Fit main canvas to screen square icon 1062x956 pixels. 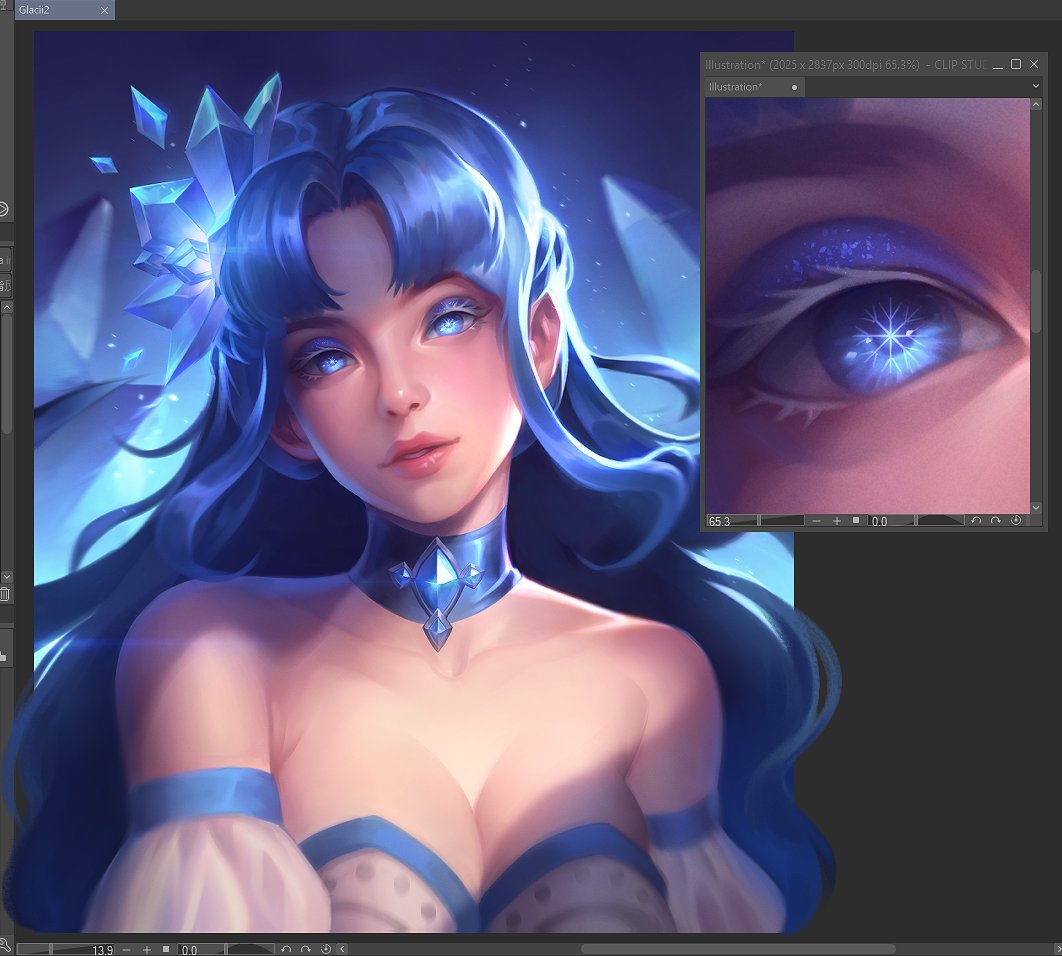(x=166, y=949)
